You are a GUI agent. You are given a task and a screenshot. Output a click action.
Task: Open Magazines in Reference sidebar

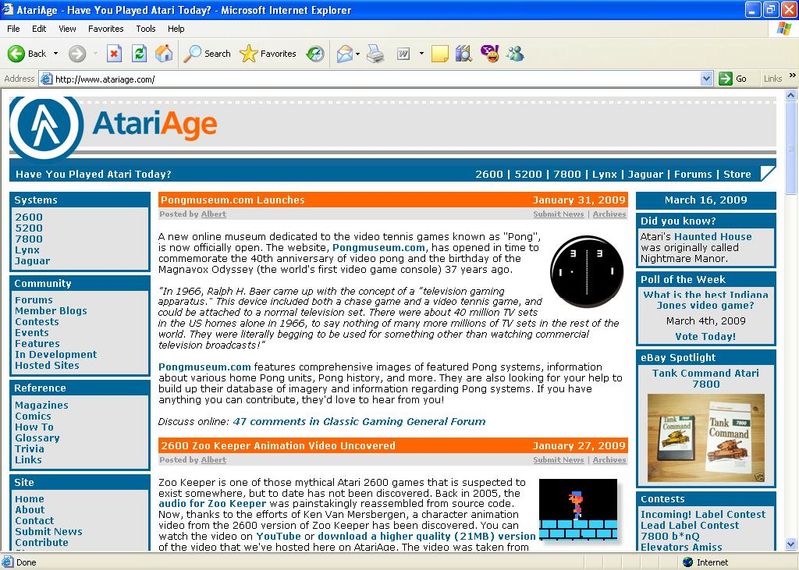[41, 405]
